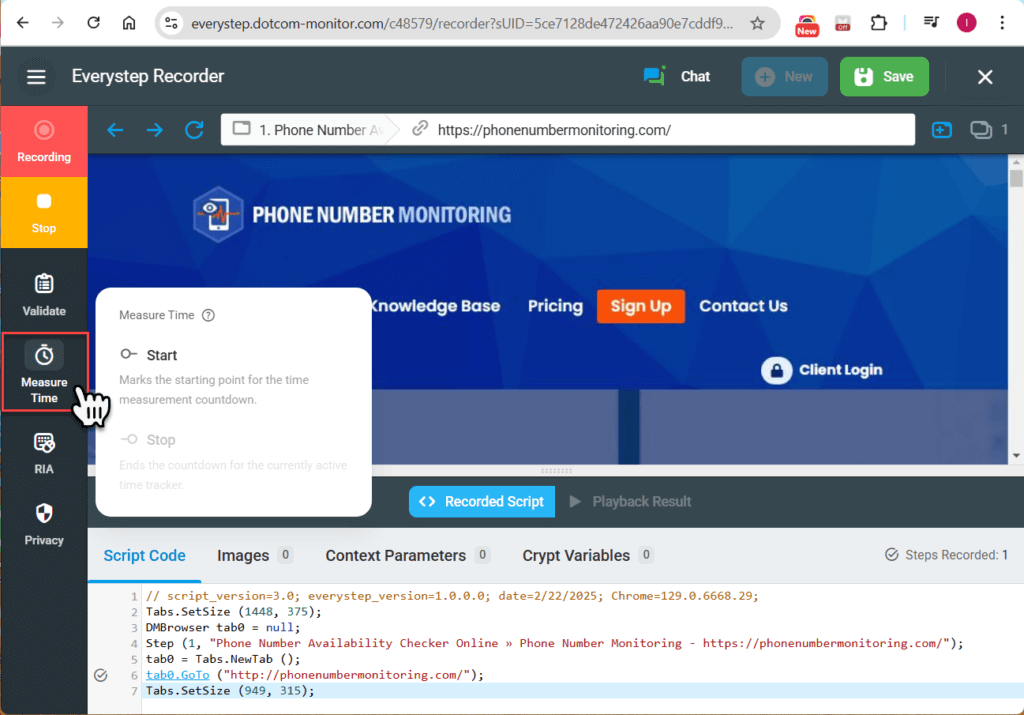Viewport: 1024px width, 715px height.
Task: Open the Privacy shield tool
Action: [44, 513]
